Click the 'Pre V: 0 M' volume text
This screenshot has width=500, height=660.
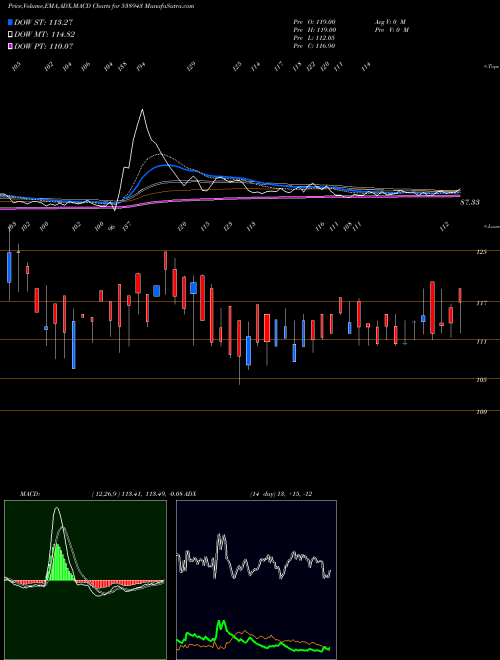click(391, 30)
